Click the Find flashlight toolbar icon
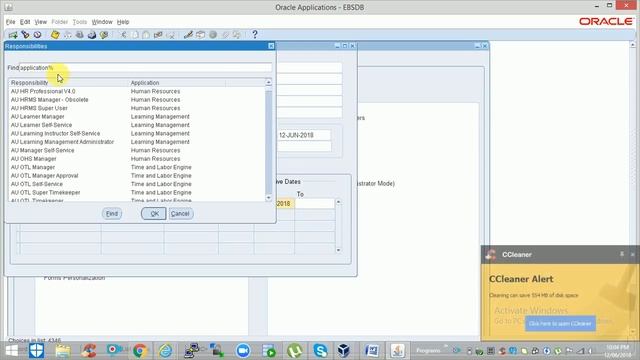 25,35
